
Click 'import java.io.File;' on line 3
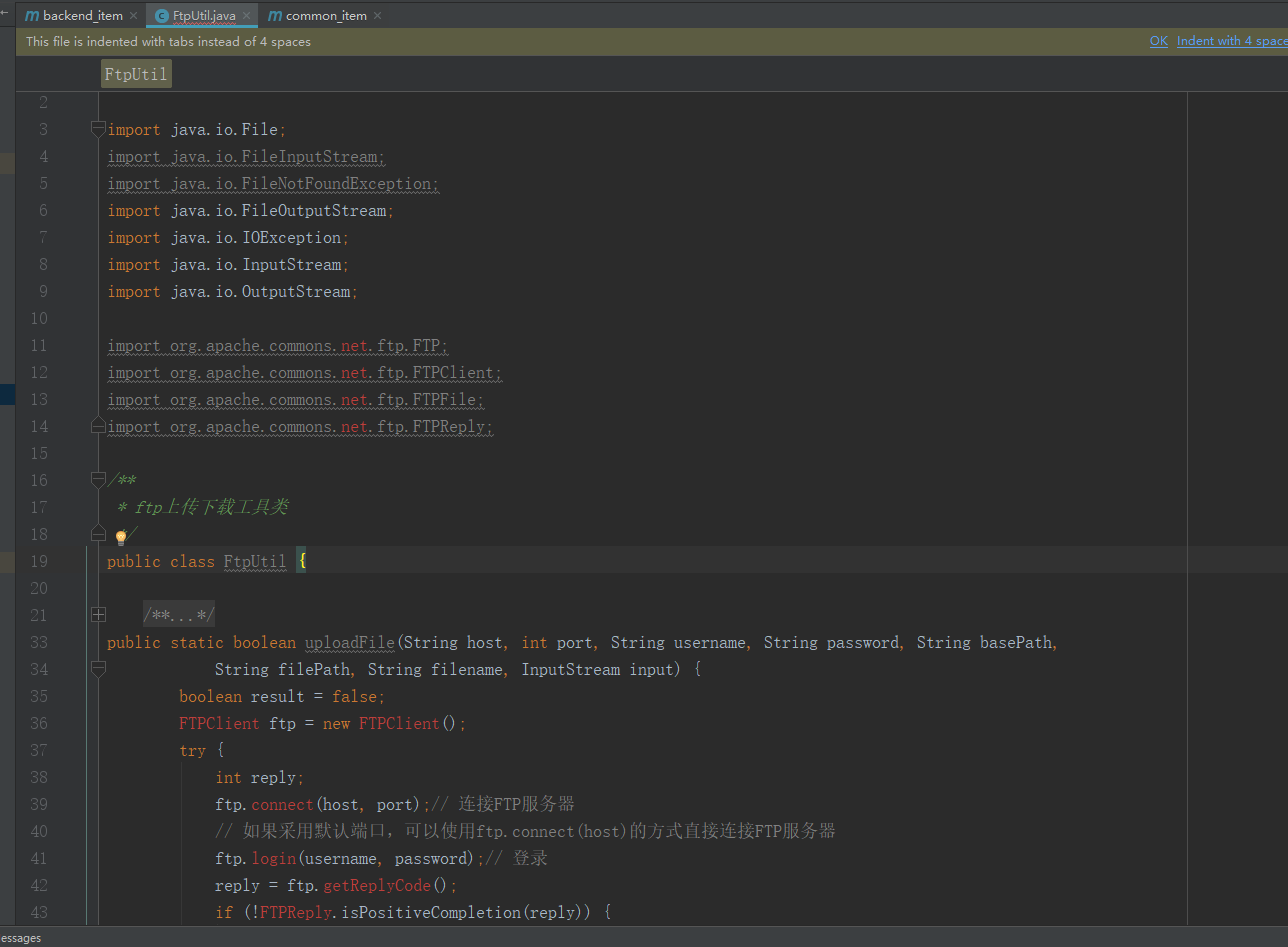[x=197, y=129]
